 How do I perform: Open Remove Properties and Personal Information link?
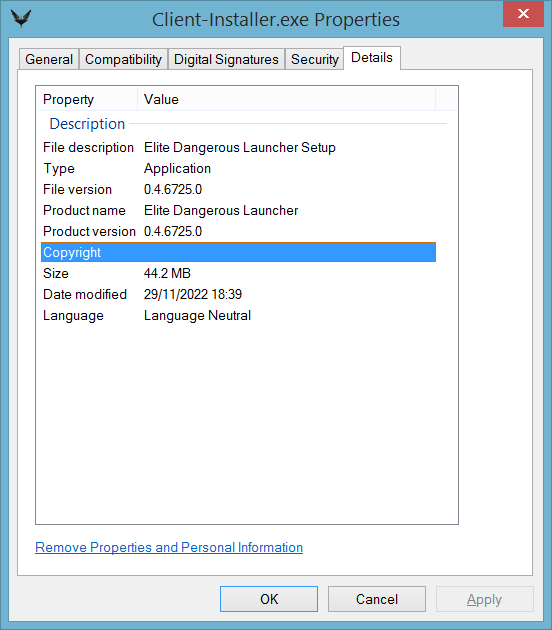169,547
